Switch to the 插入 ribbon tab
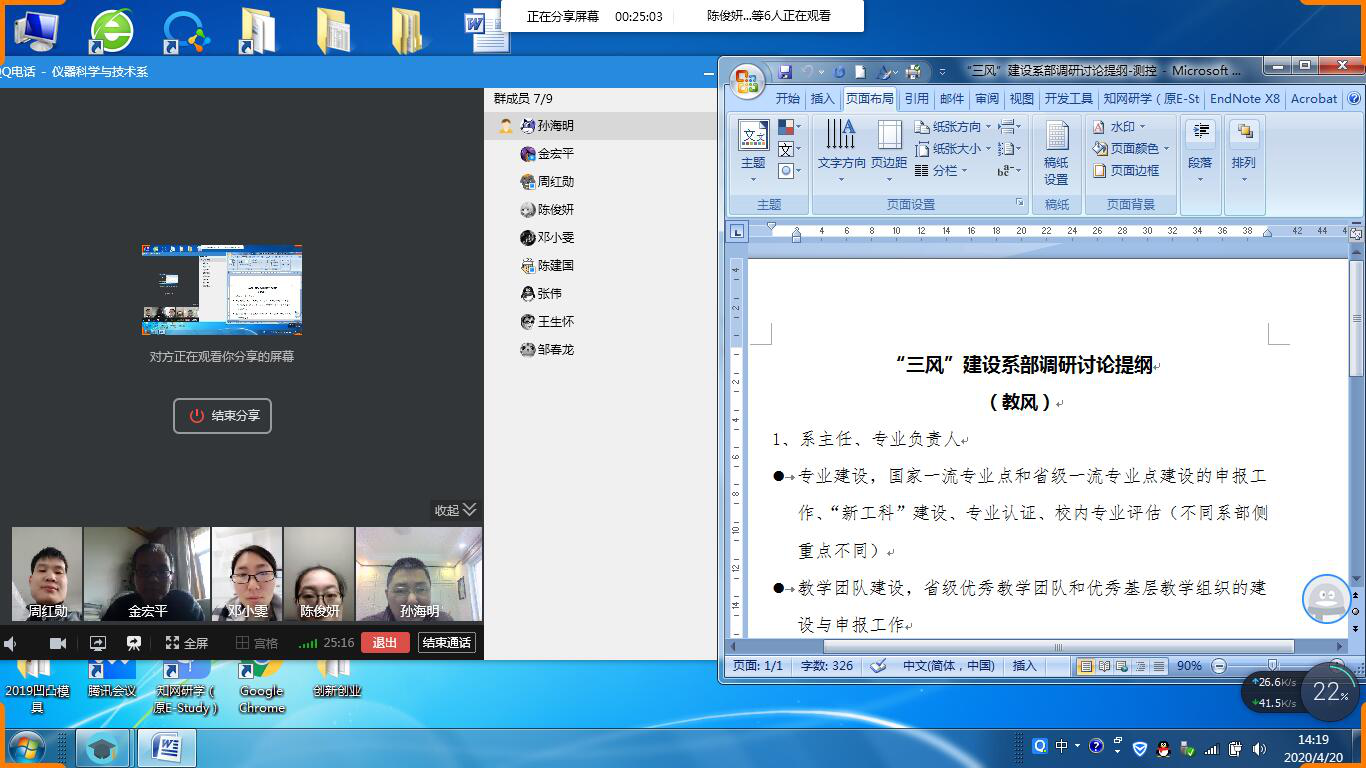Screen dimensions: 1366x768 point(822,99)
